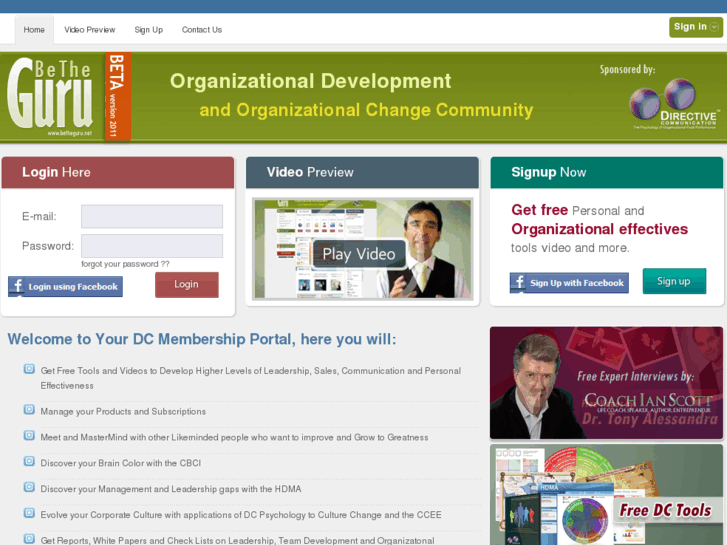Click the 'Welcome to Your DC Membership Portal' heading

202,340
